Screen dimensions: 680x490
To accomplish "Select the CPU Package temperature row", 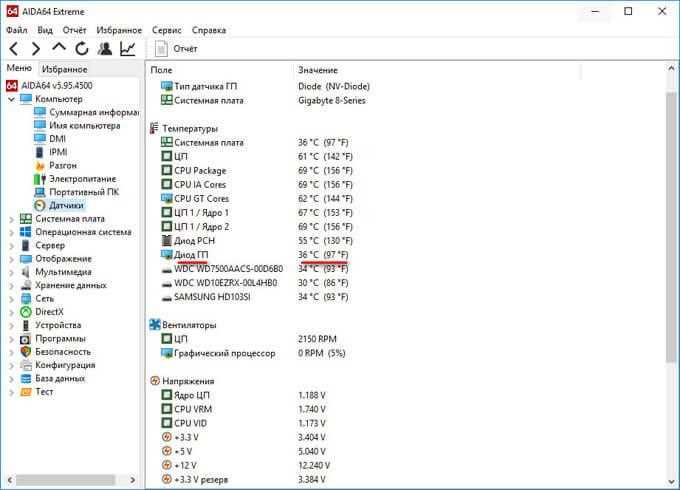I will [257, 170].
